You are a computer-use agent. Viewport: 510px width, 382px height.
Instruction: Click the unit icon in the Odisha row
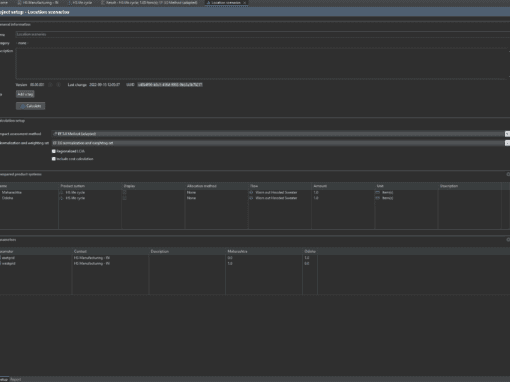[378, 198]
